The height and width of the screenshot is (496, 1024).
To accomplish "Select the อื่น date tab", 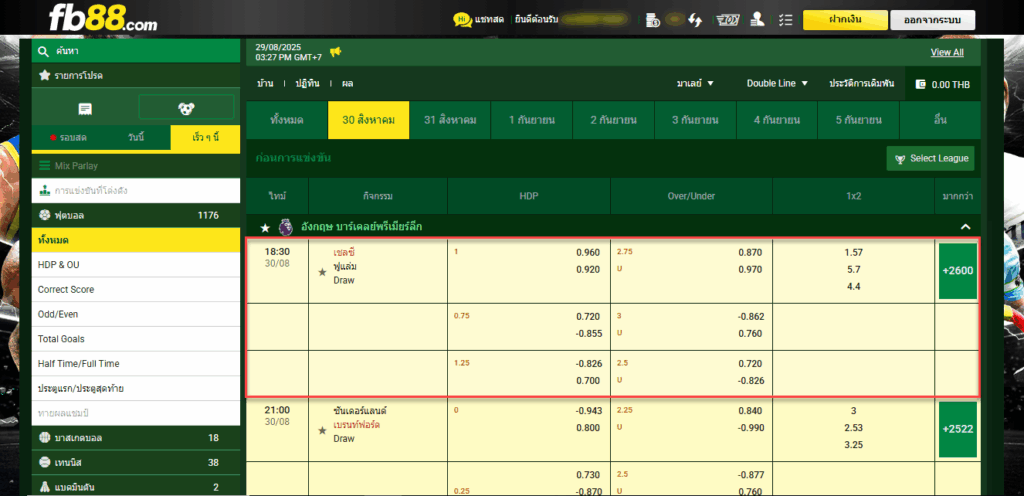I will coord(940,120).
